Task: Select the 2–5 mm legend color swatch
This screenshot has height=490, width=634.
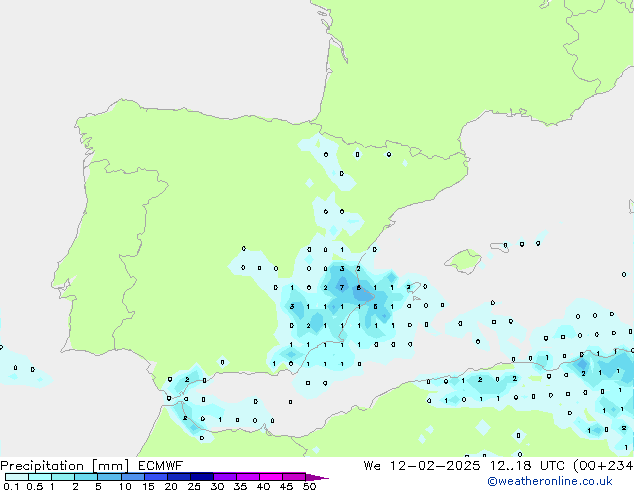Action: coord(86,477)
